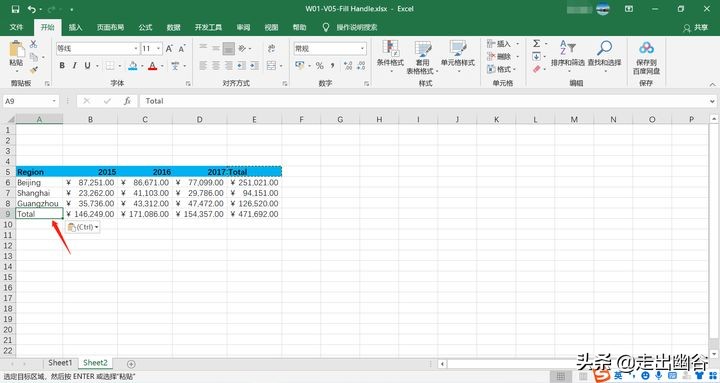The width and height of the screenshot is (720, 383).
Task: Open the (Ctrl) paste options dropdown
Action: 83,227
